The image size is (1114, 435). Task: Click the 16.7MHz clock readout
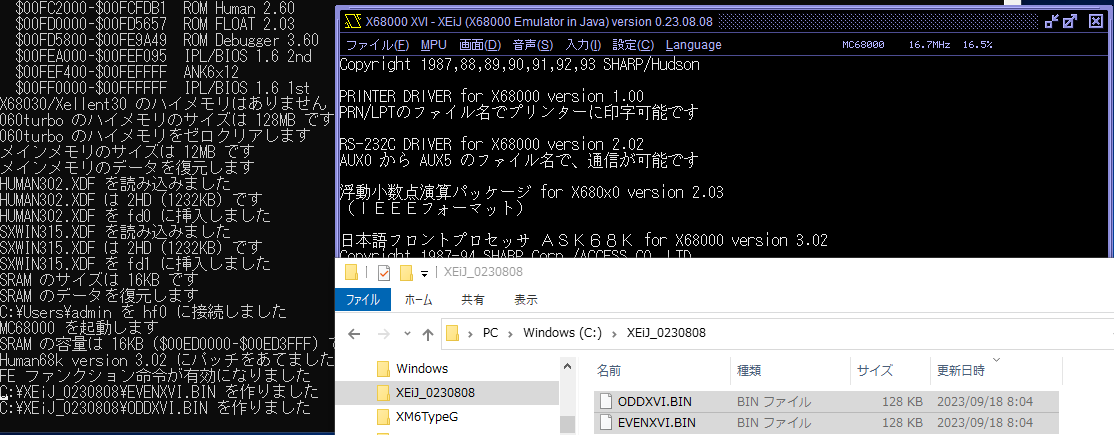[x=930, y=45]
